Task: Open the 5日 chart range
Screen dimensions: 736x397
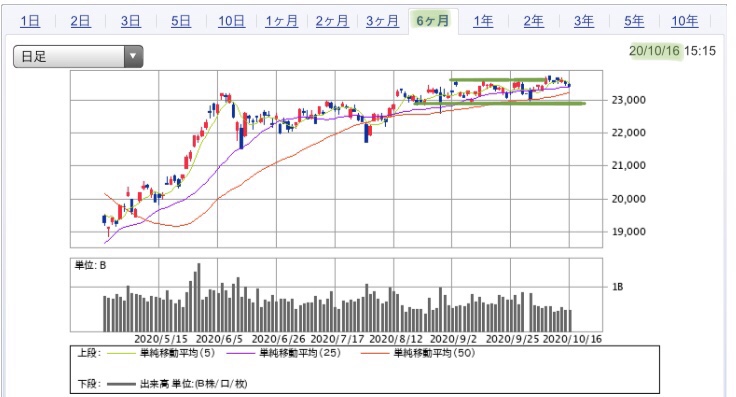Action: tap(181, 21)
